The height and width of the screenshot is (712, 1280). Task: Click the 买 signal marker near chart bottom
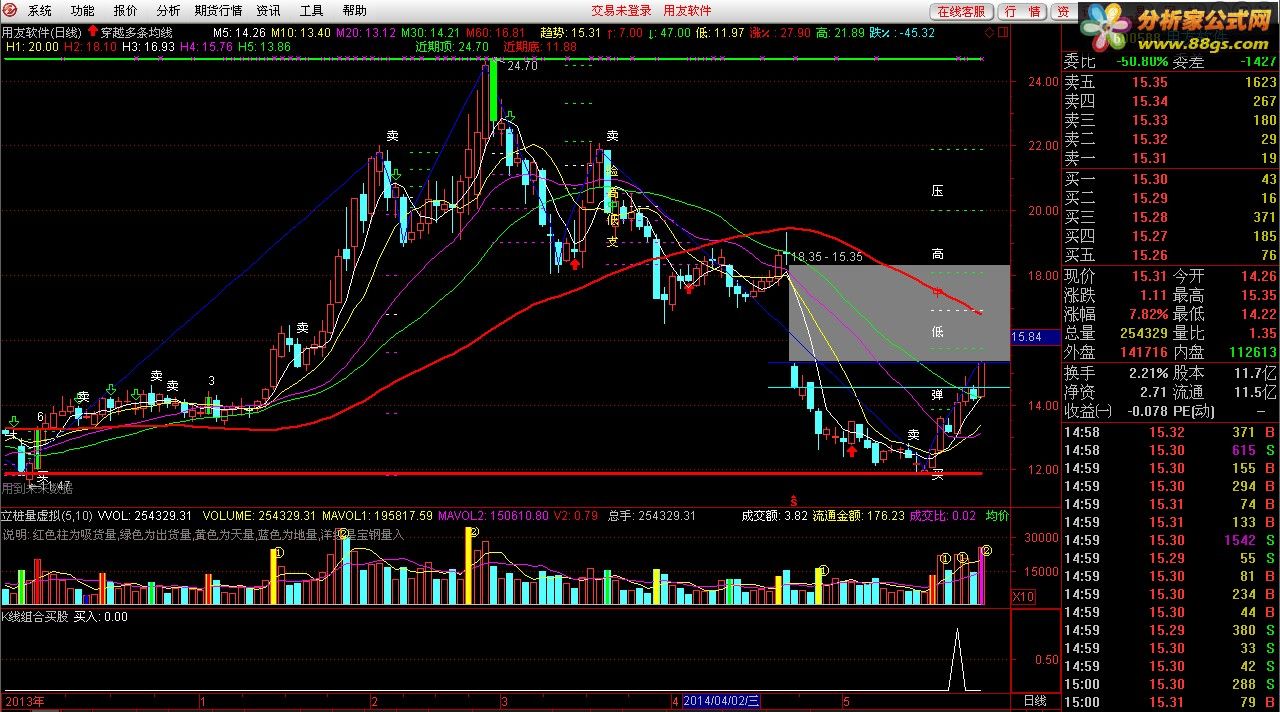938,475
